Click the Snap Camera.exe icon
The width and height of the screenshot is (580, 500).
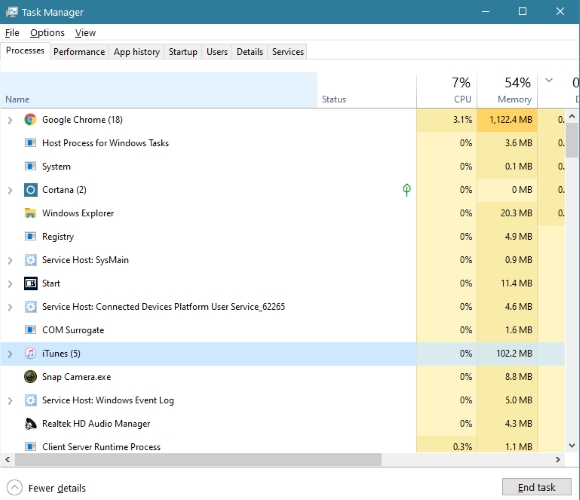30,377
